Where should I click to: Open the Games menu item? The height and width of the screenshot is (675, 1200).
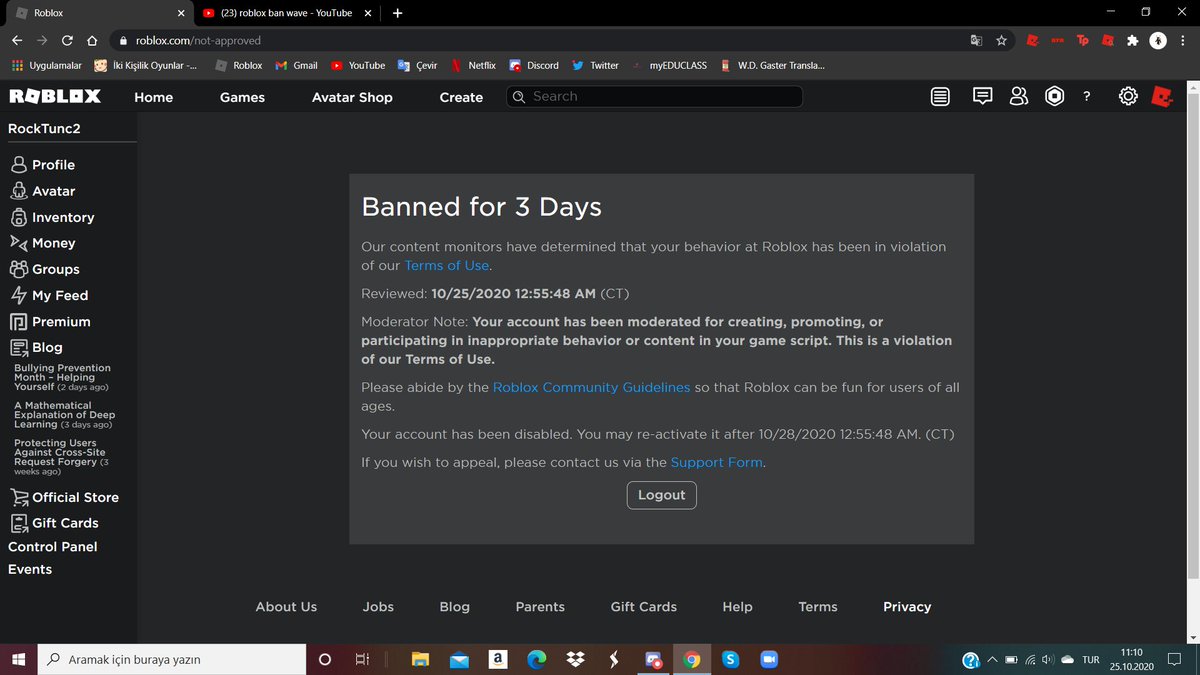(242, 97)
